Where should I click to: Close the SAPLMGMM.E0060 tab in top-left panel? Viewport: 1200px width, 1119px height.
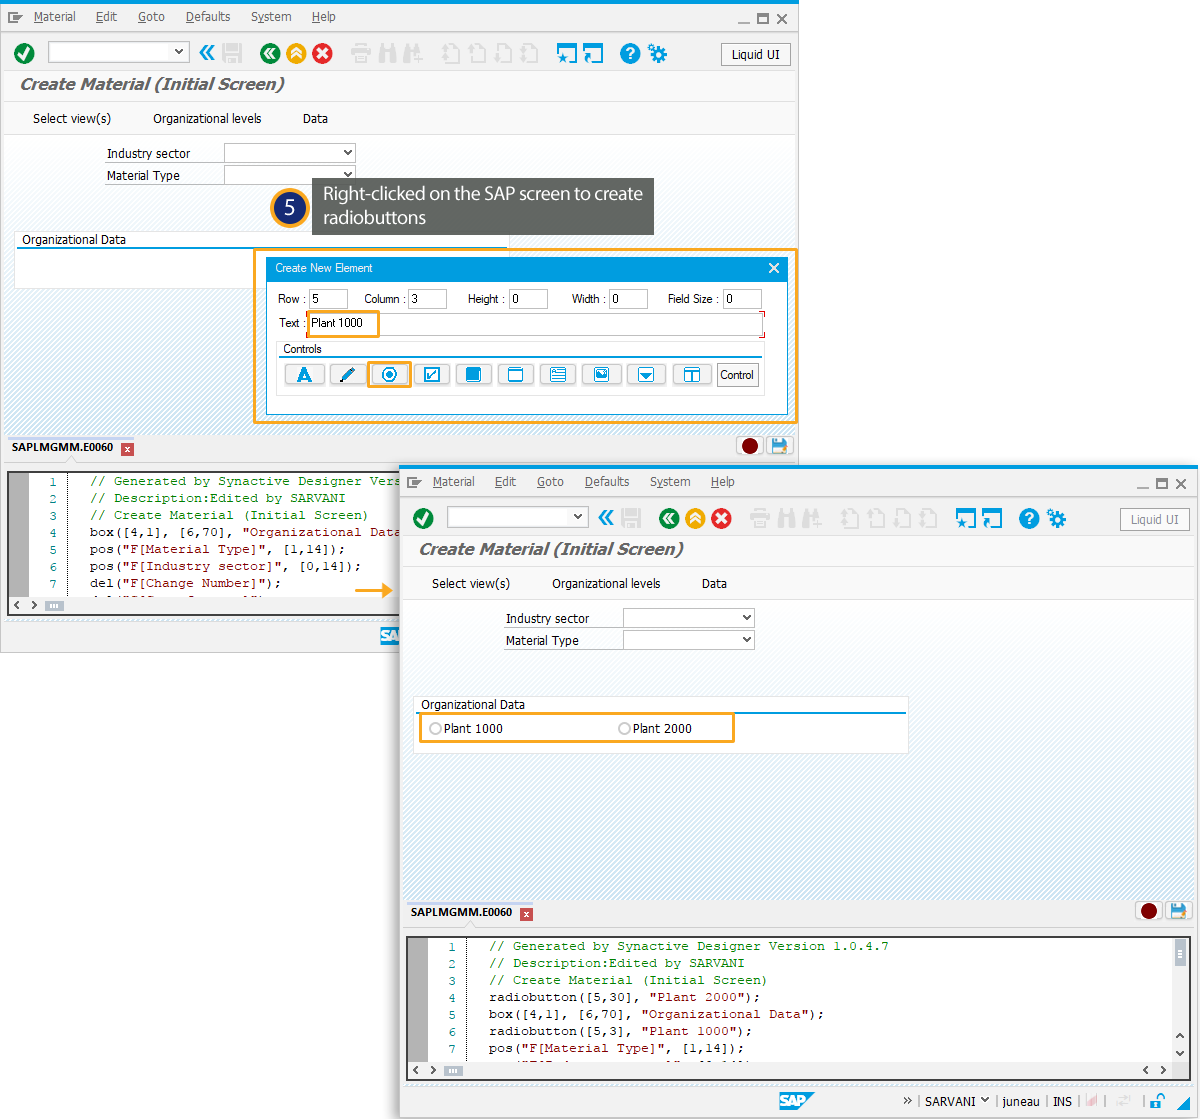pos(127,449)
